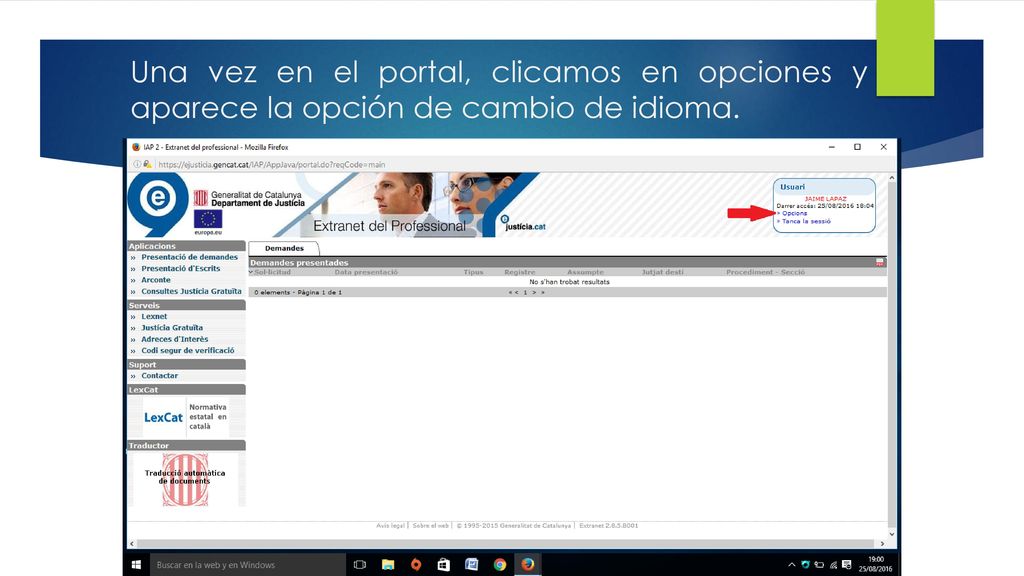Open Codi segur de verificació
This screenshot has height=576, width=1024.
(x=187, y=351)
